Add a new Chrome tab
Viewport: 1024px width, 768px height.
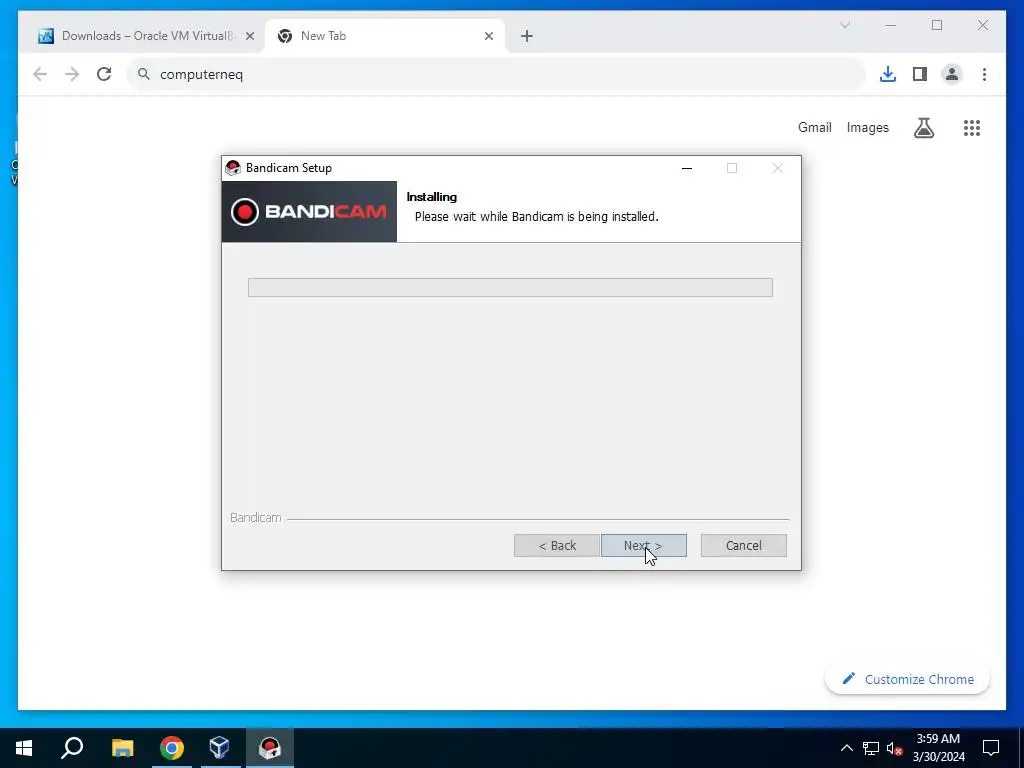point(526,37)
